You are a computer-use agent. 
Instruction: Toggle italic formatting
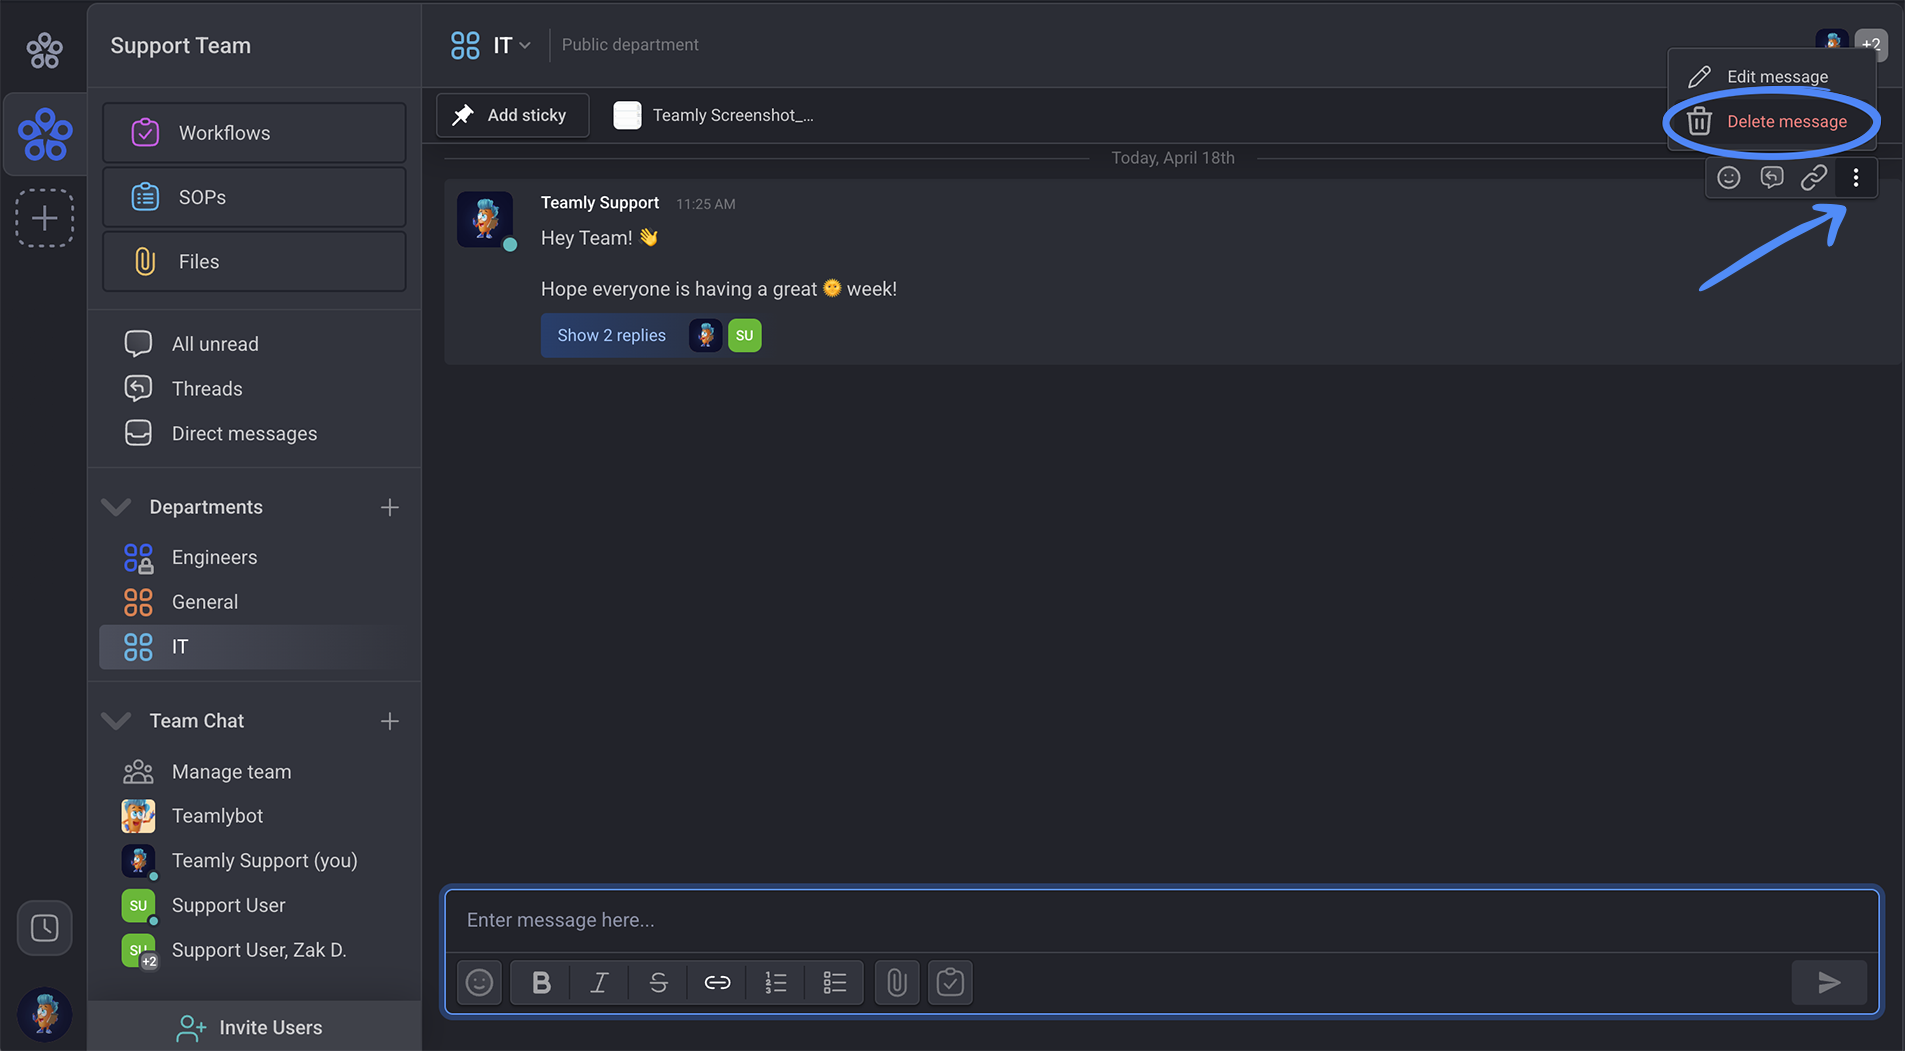[x=599, y=982]
